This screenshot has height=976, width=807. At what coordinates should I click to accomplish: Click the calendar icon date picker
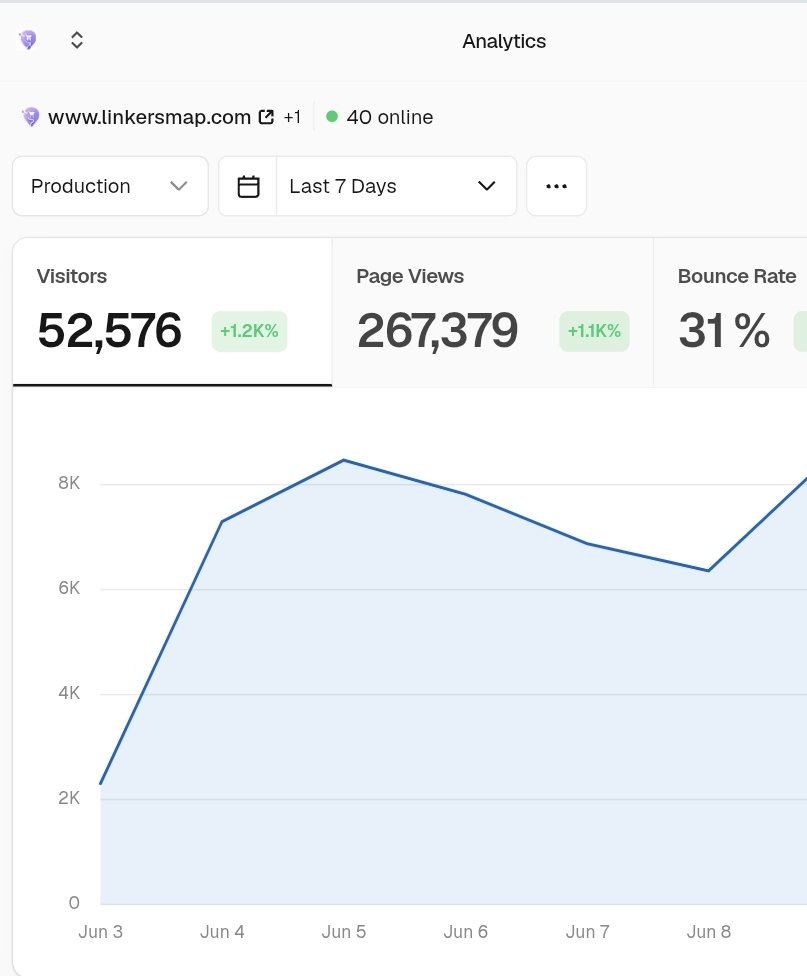tap(248, 186)
